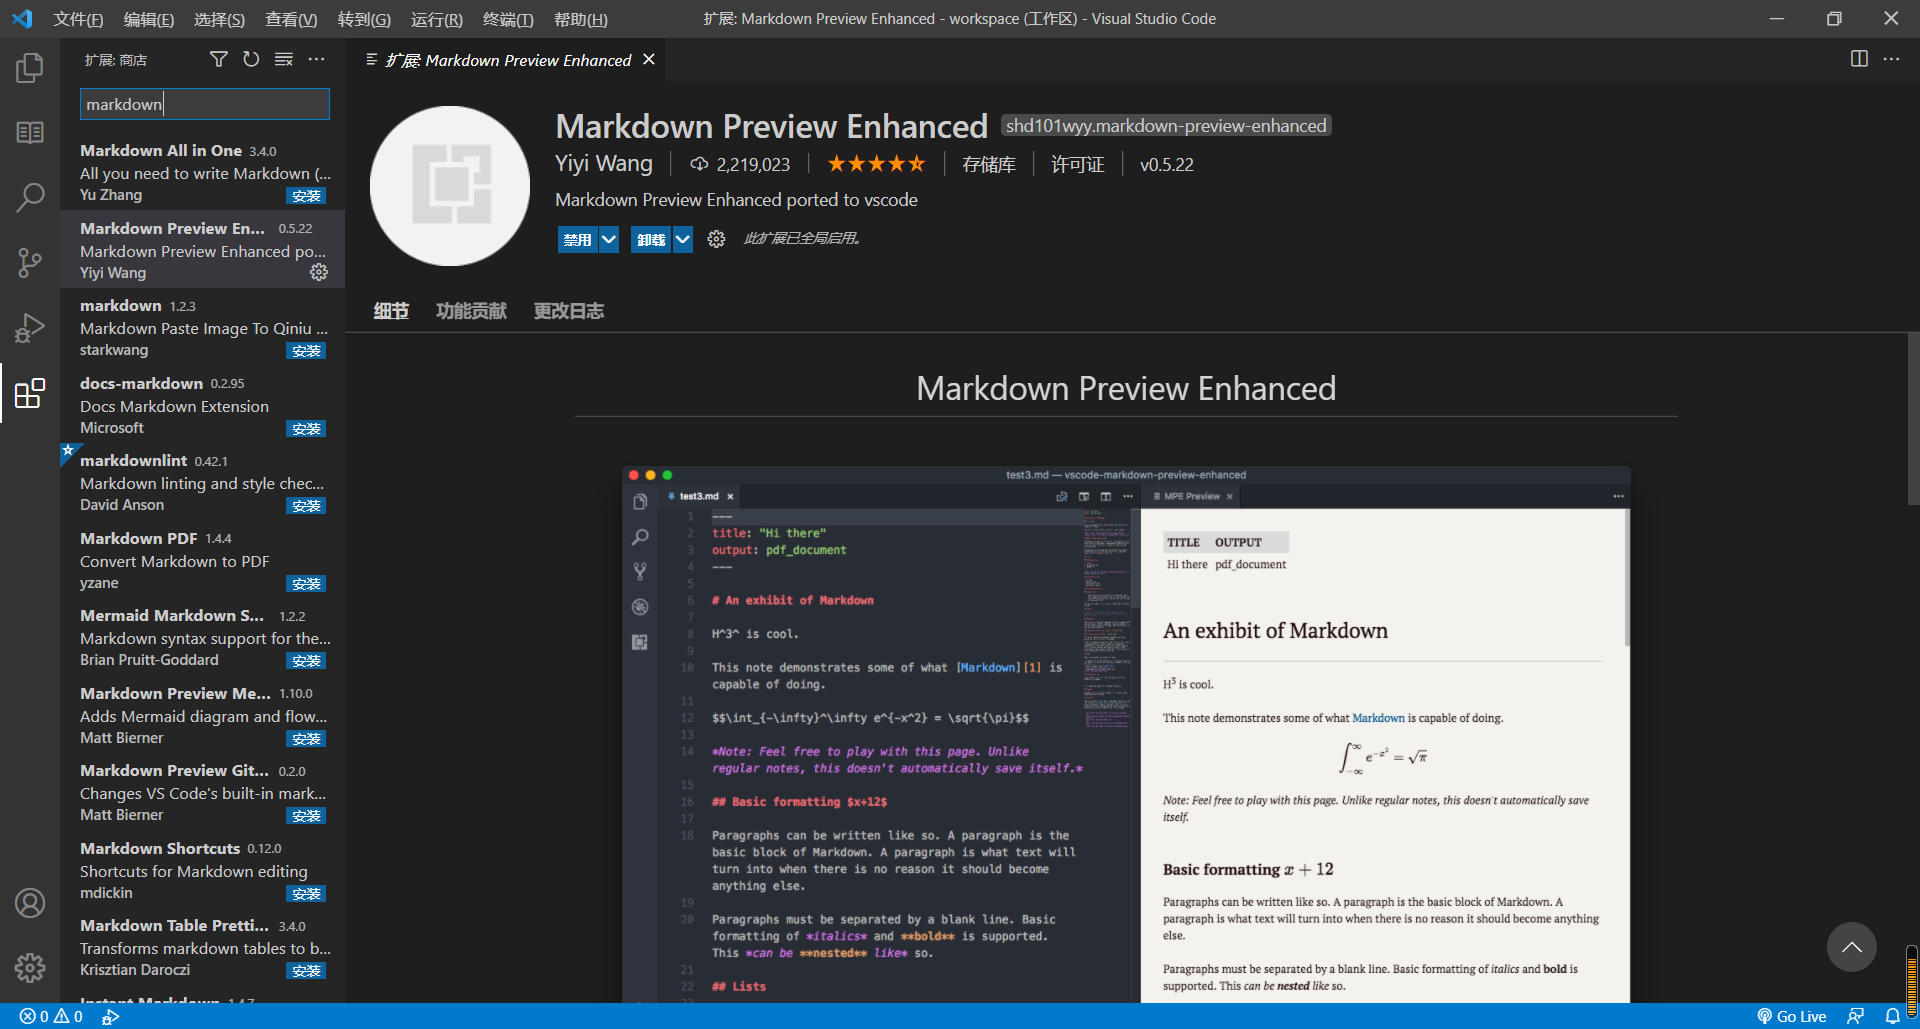Click the v0.5.22 version text
This screenshot has height=1029, width=1920.
1167,165
